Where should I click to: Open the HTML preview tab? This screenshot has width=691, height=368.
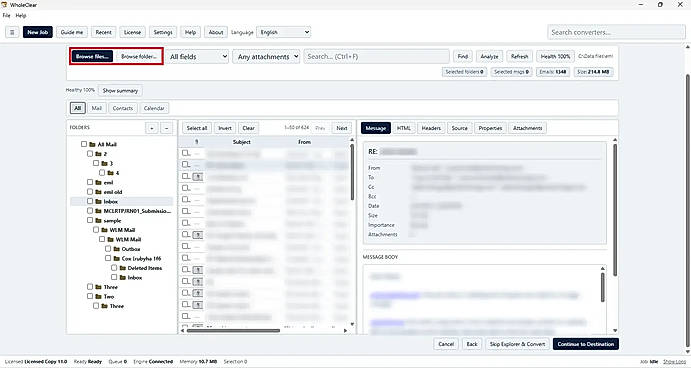point(404,128)
